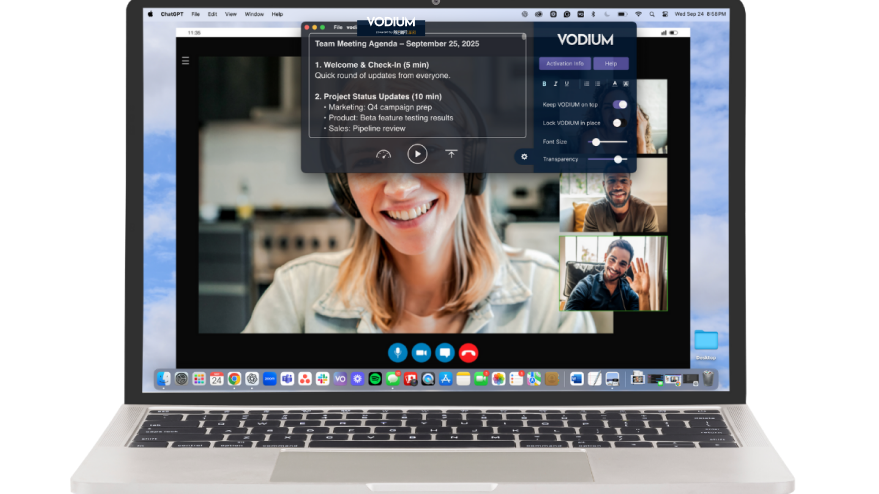Open the scroll speed gauge in VODIUM
Screen dimensions: 879x494
point(383,154)
